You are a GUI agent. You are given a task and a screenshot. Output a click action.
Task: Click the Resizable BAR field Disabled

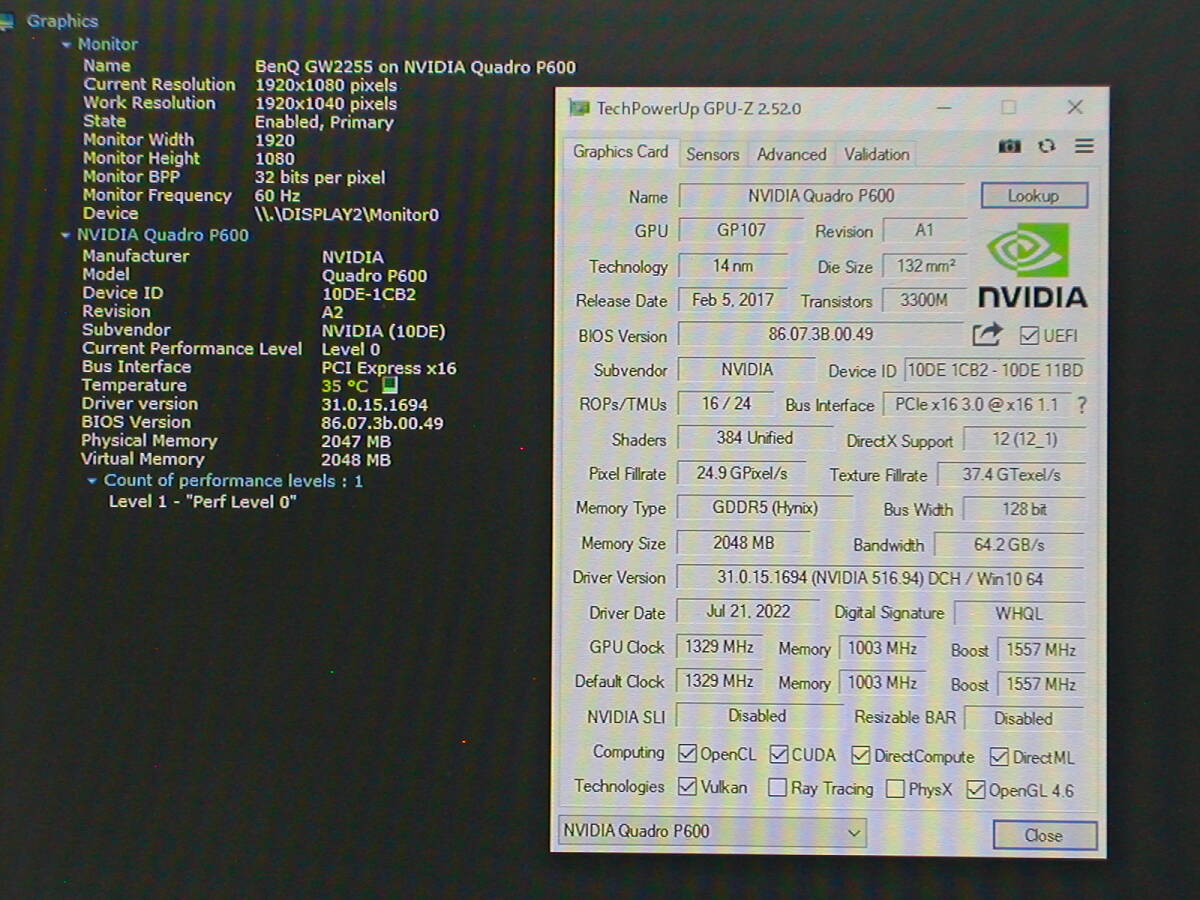tap(1023, 718)
